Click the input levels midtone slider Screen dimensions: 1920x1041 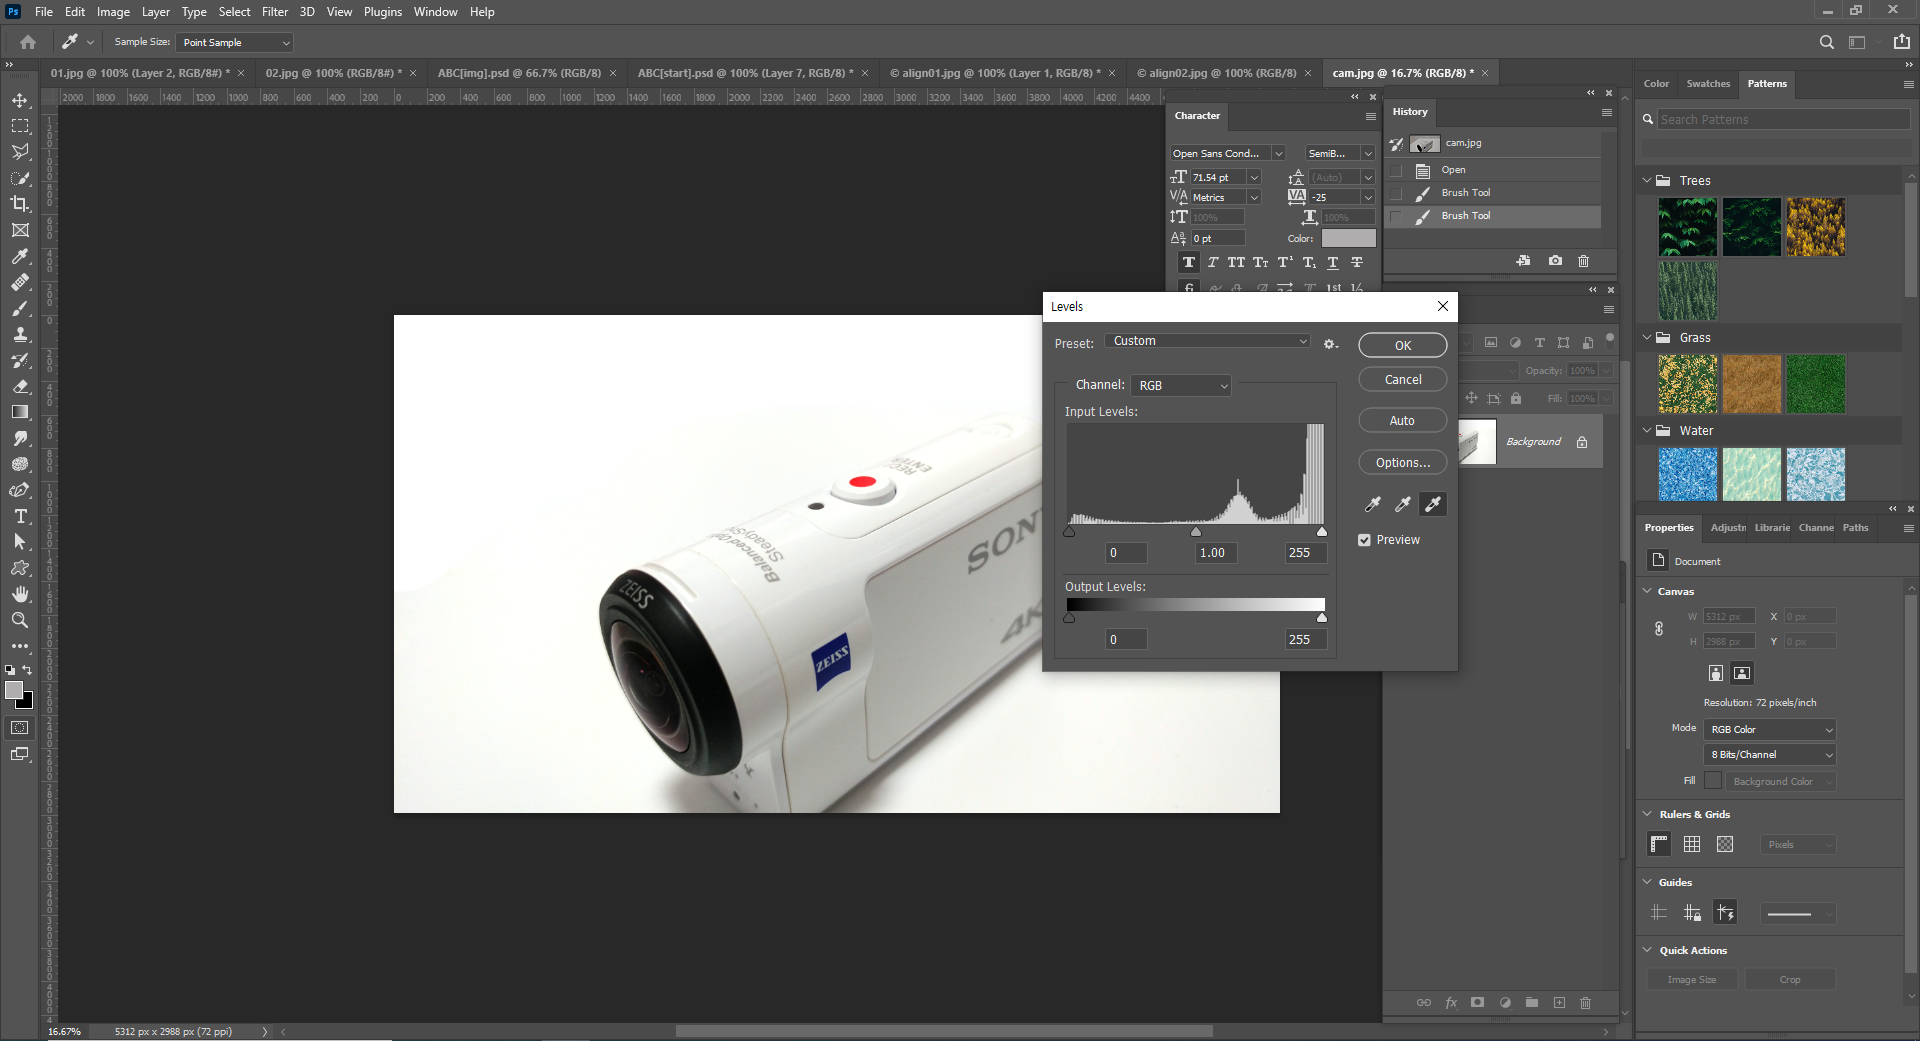[x=1196, y=532]
